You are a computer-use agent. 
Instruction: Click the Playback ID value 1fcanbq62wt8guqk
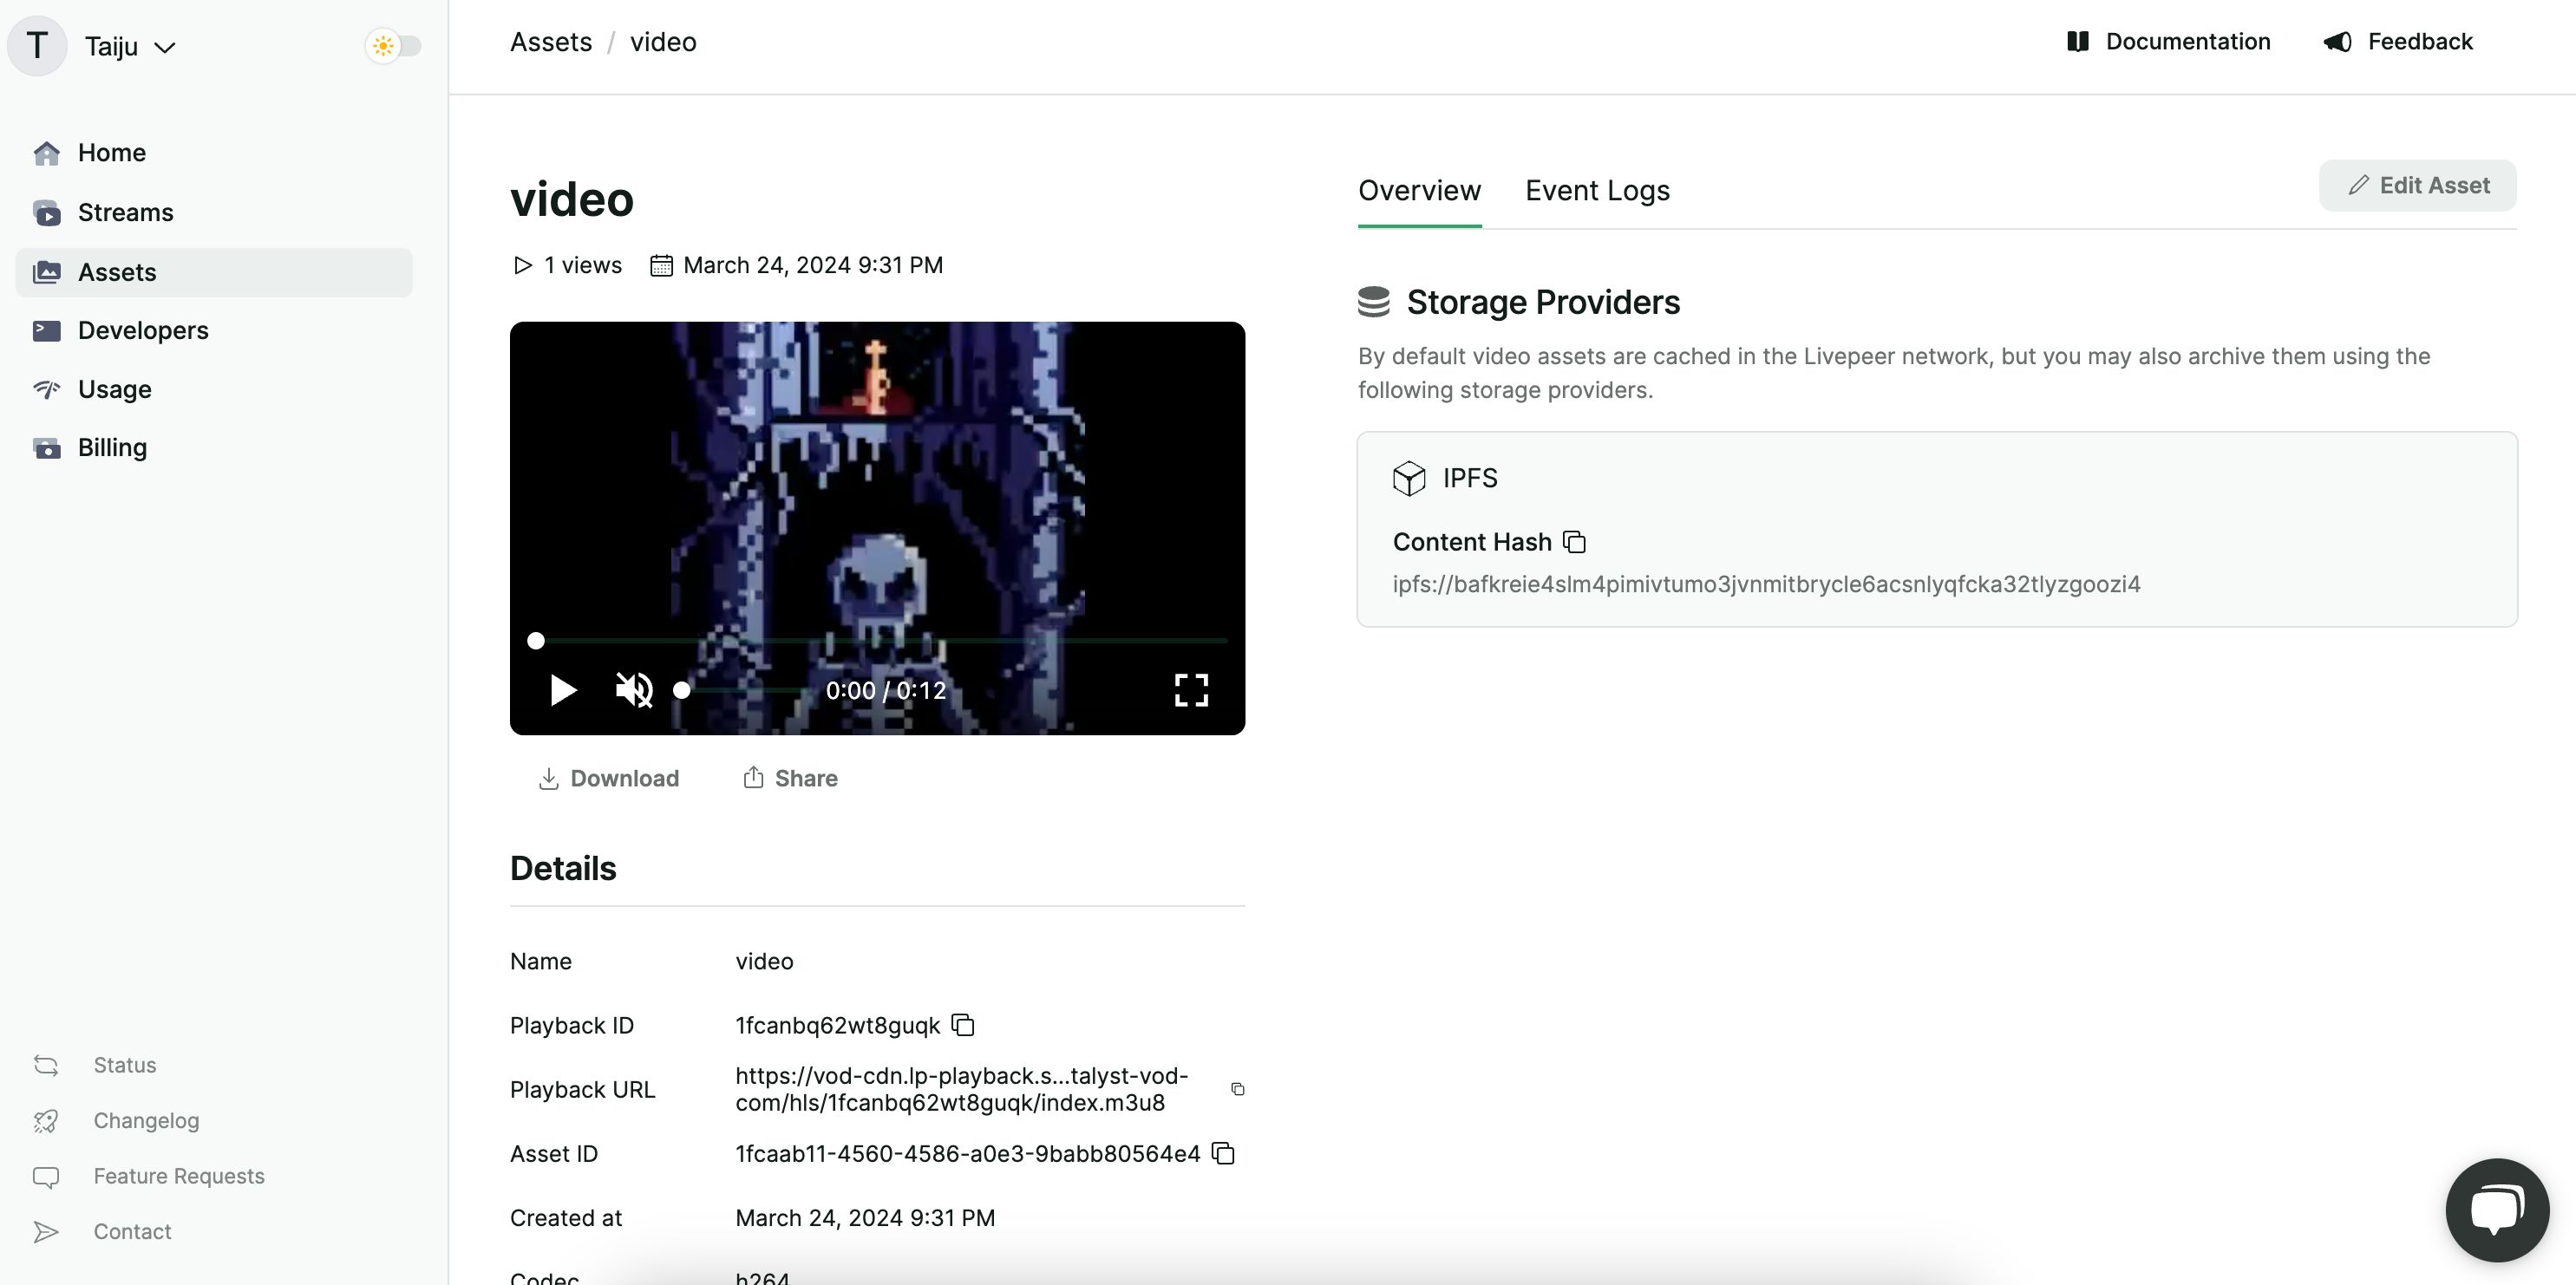pyautogui.click(x=838, y=1025)
